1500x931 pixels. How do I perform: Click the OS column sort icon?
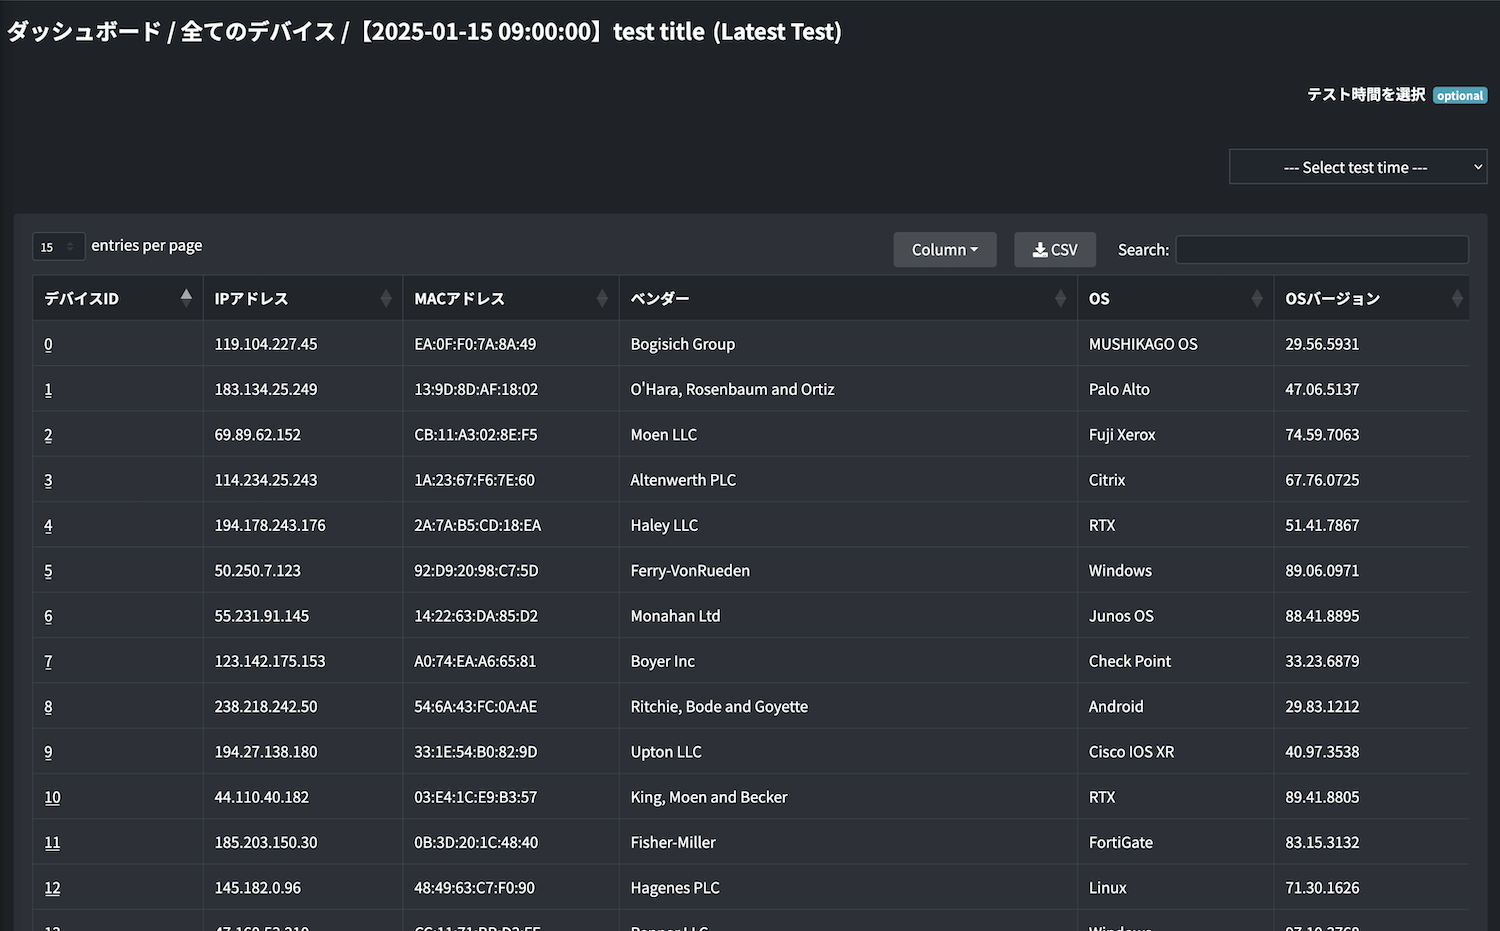pyautogui.click(x=1257, y=298)
